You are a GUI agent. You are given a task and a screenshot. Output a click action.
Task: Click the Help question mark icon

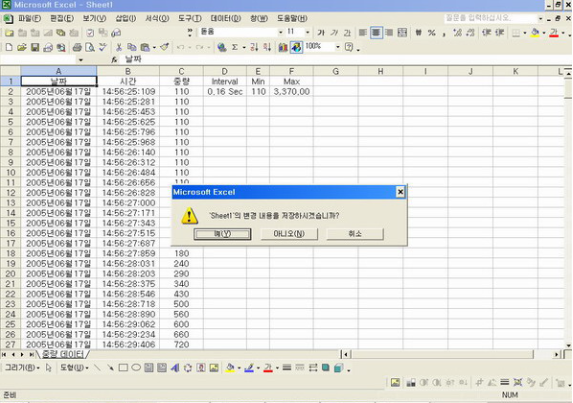(x=349, y=47)
